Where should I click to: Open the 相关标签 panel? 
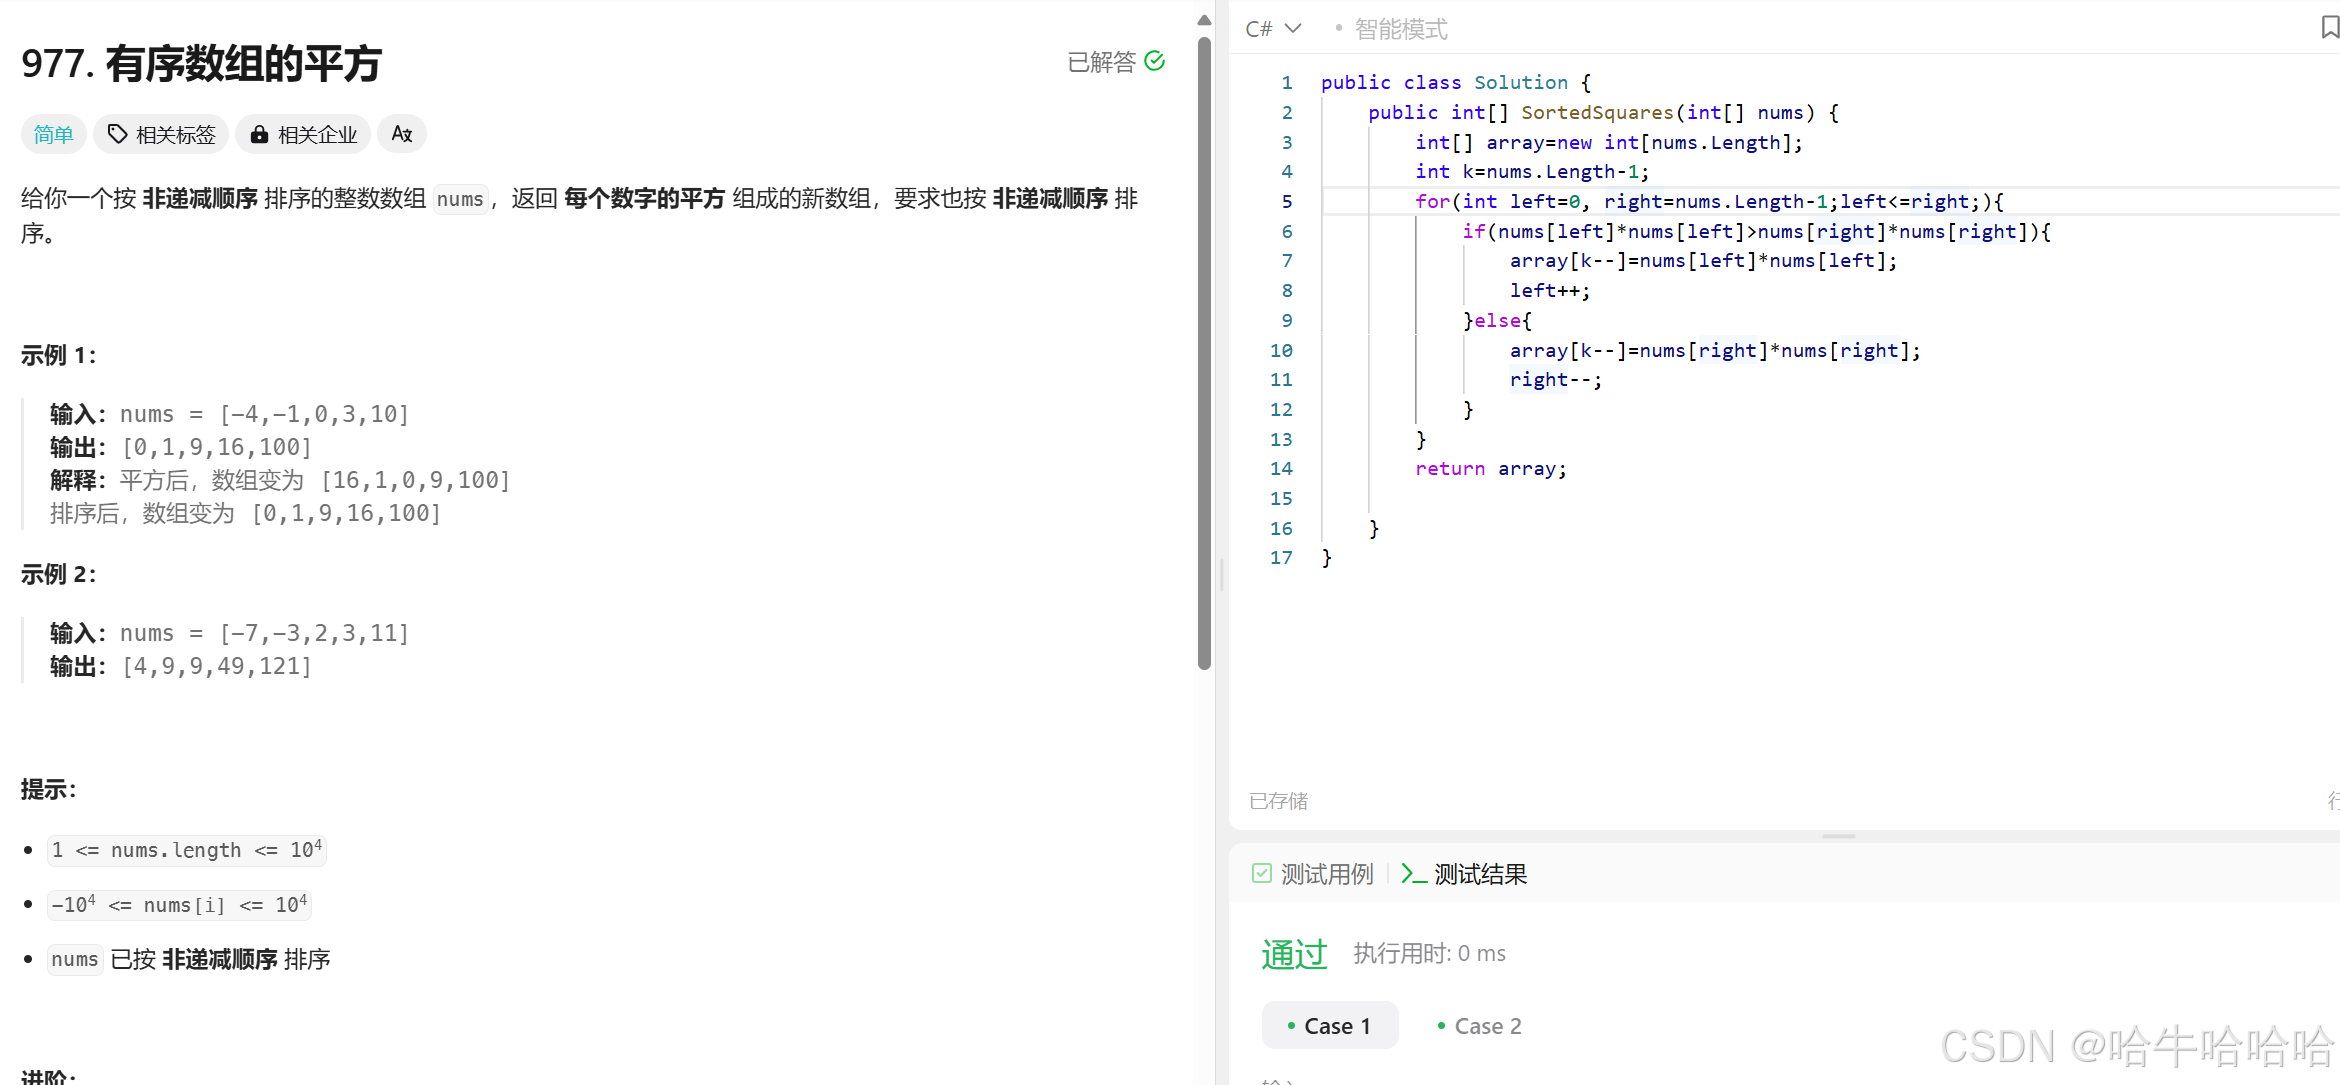[161, 133]
